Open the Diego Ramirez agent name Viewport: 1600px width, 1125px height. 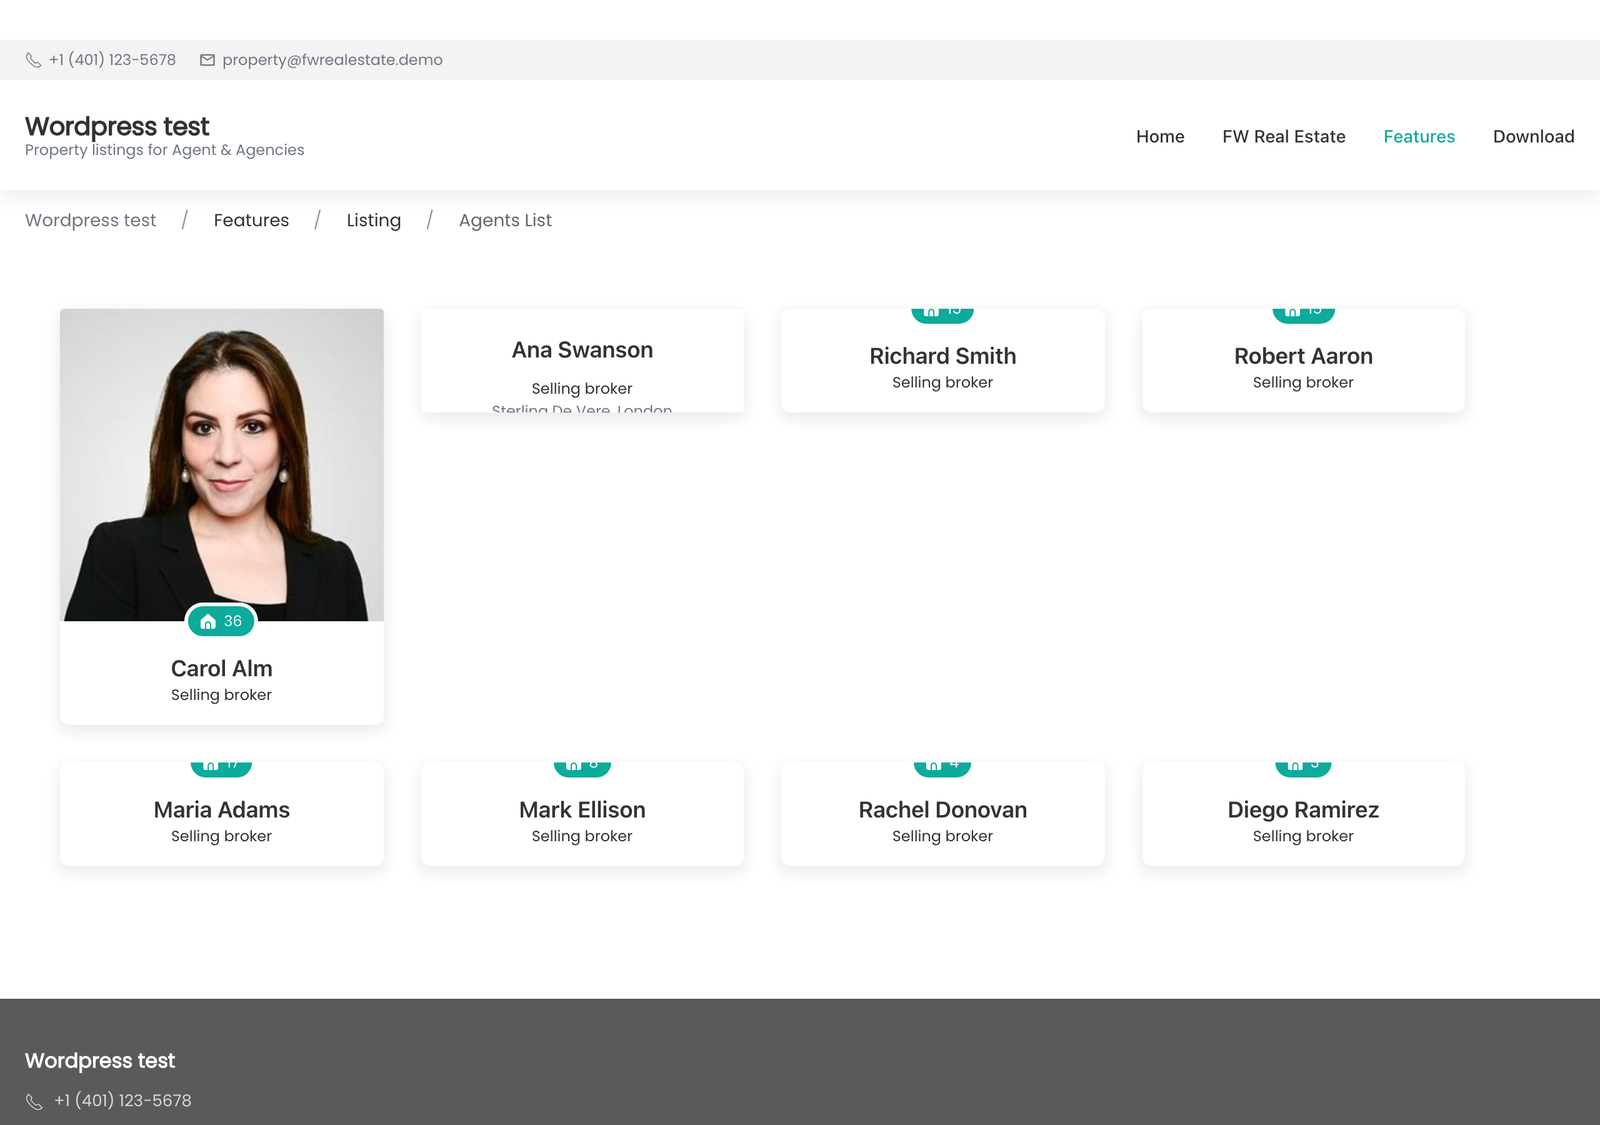tap(1303, 810)
